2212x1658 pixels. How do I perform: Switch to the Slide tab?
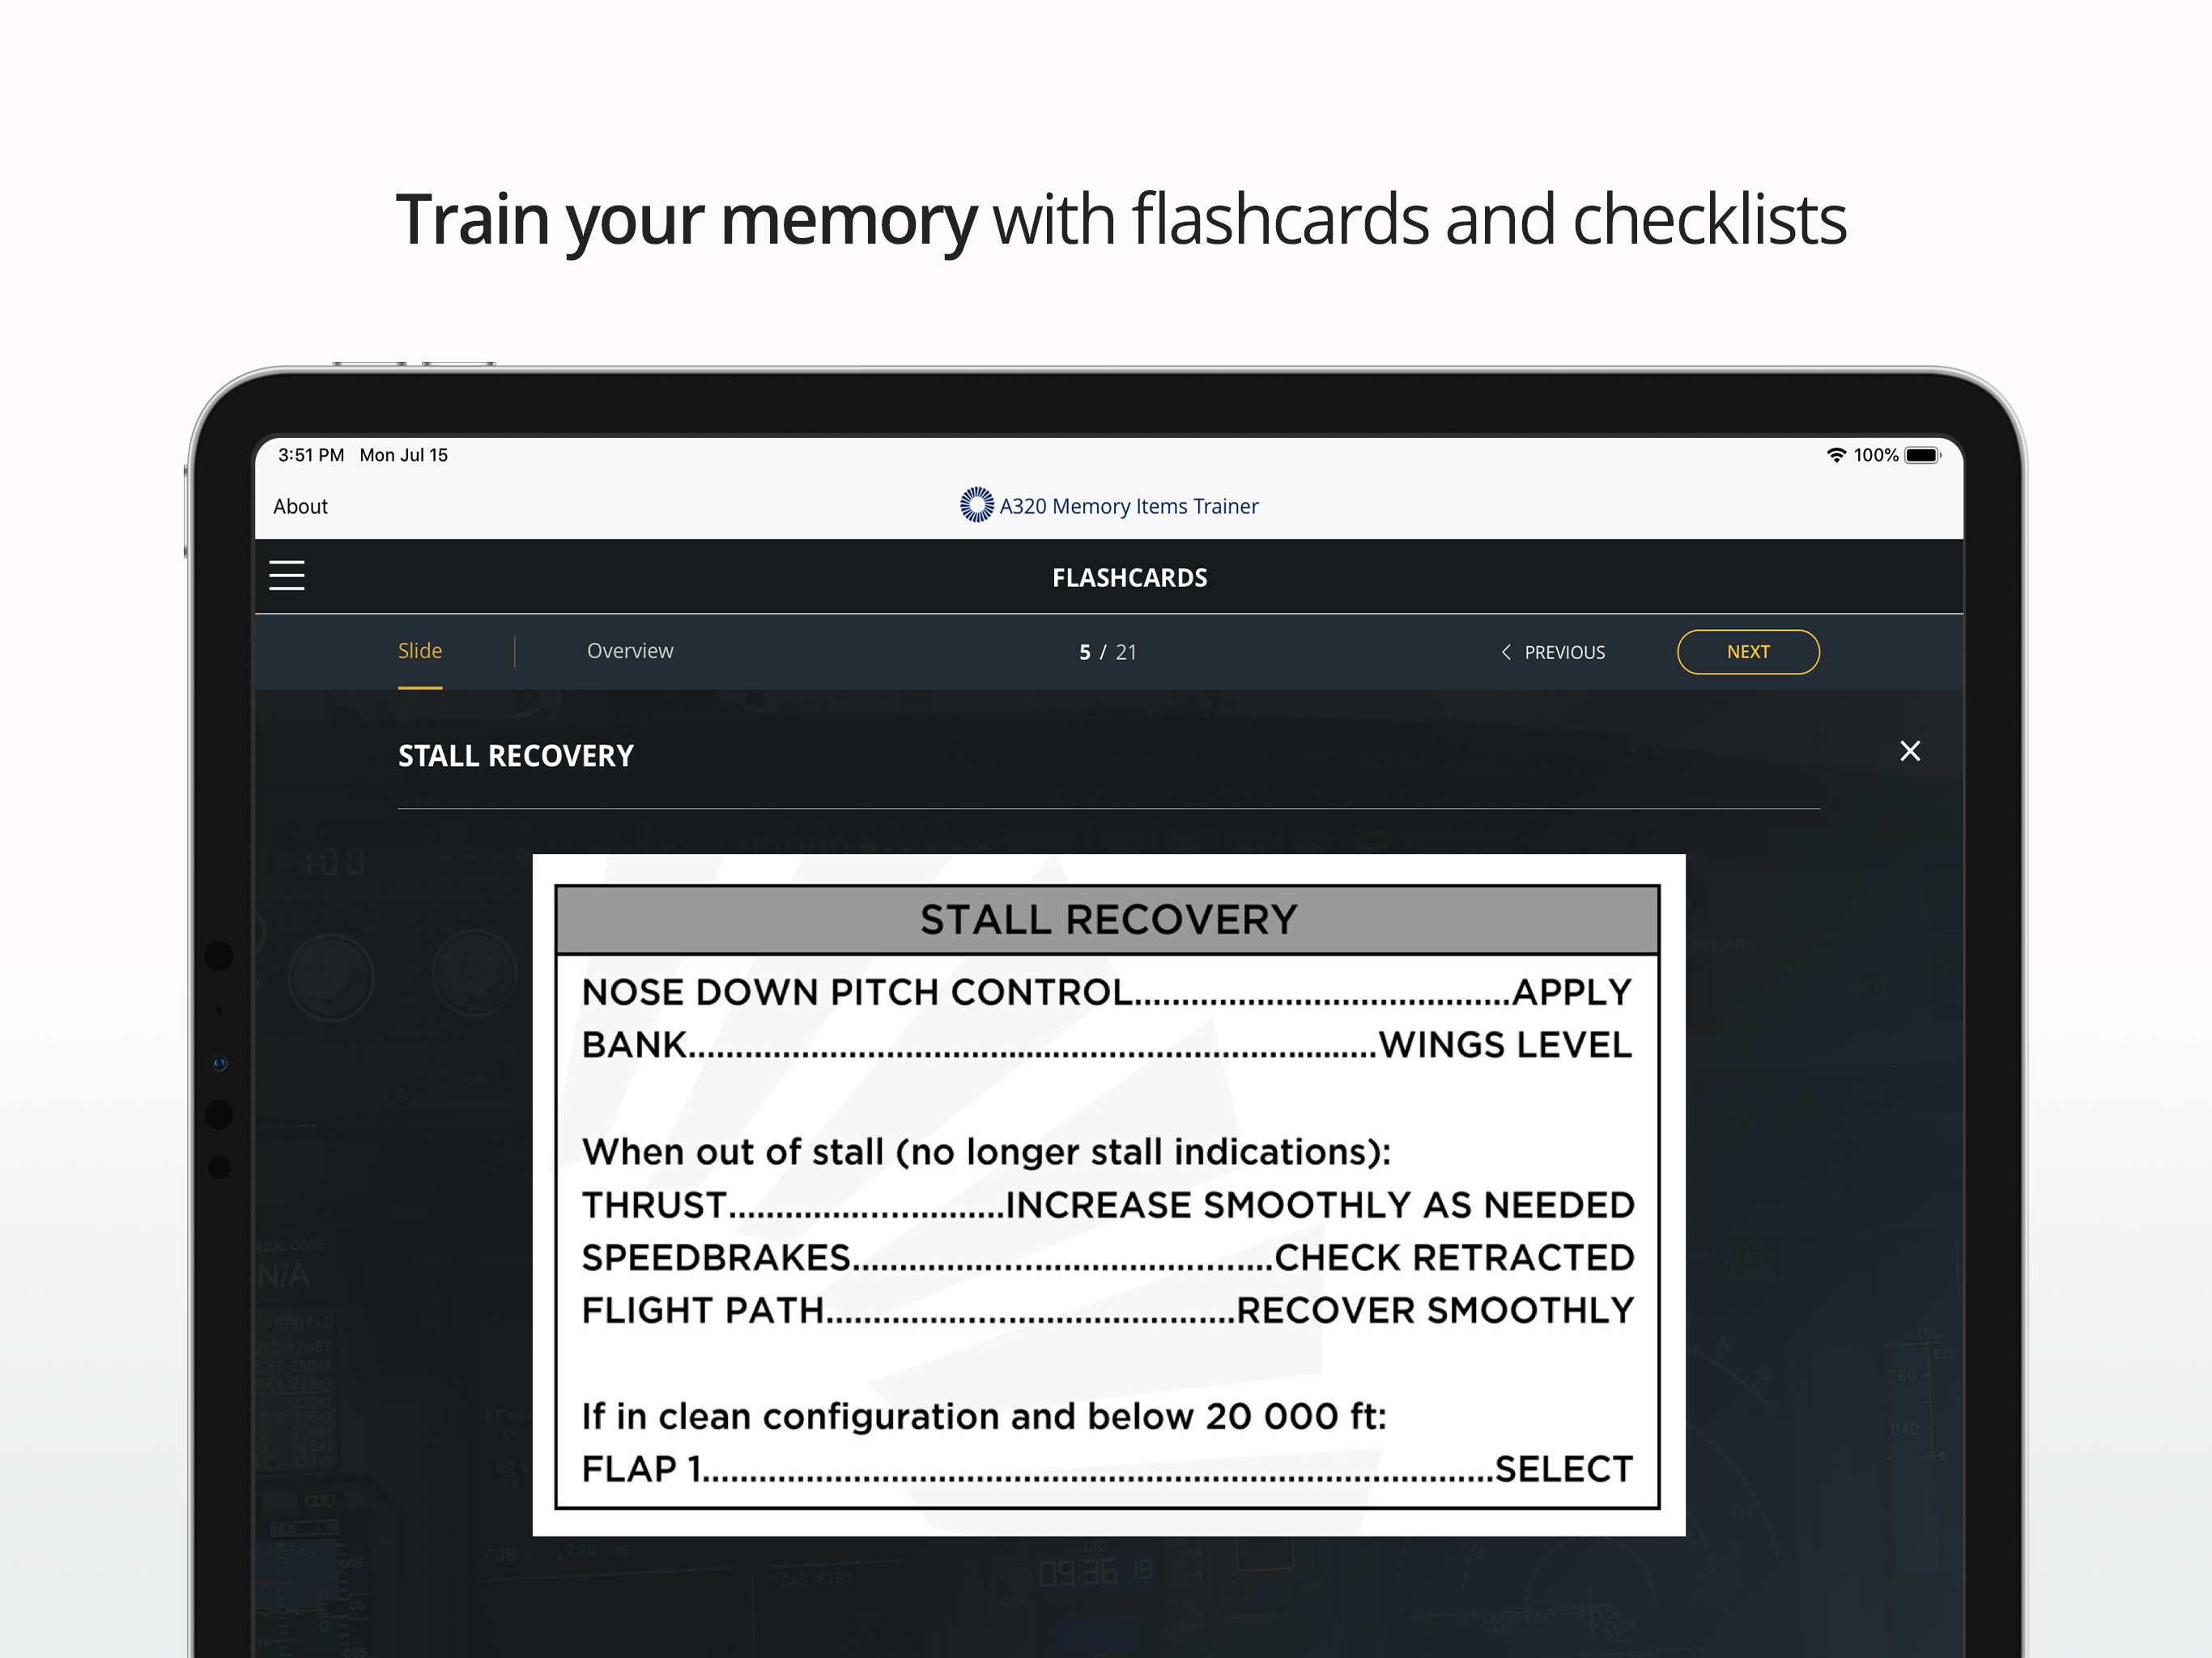pyautogui.click(x=420, y=651)
